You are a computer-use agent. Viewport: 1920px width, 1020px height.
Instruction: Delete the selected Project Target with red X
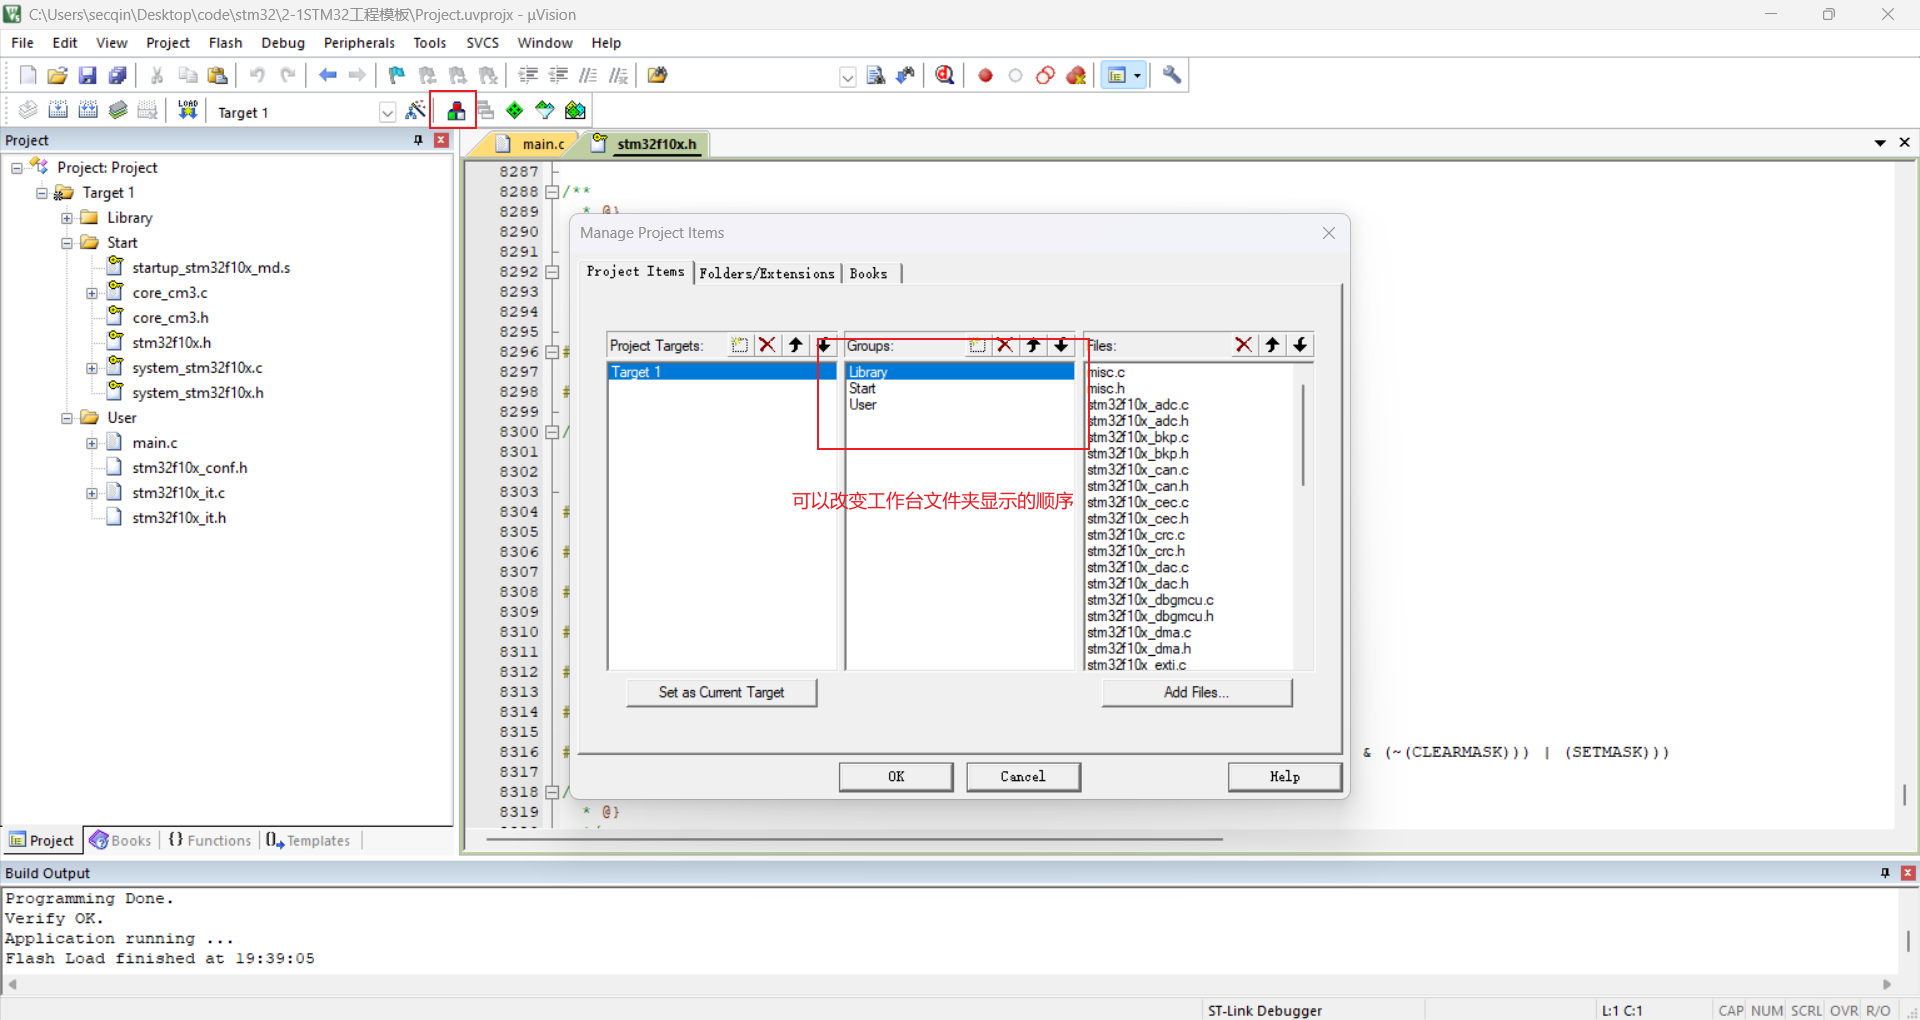[x=767, y=345]
